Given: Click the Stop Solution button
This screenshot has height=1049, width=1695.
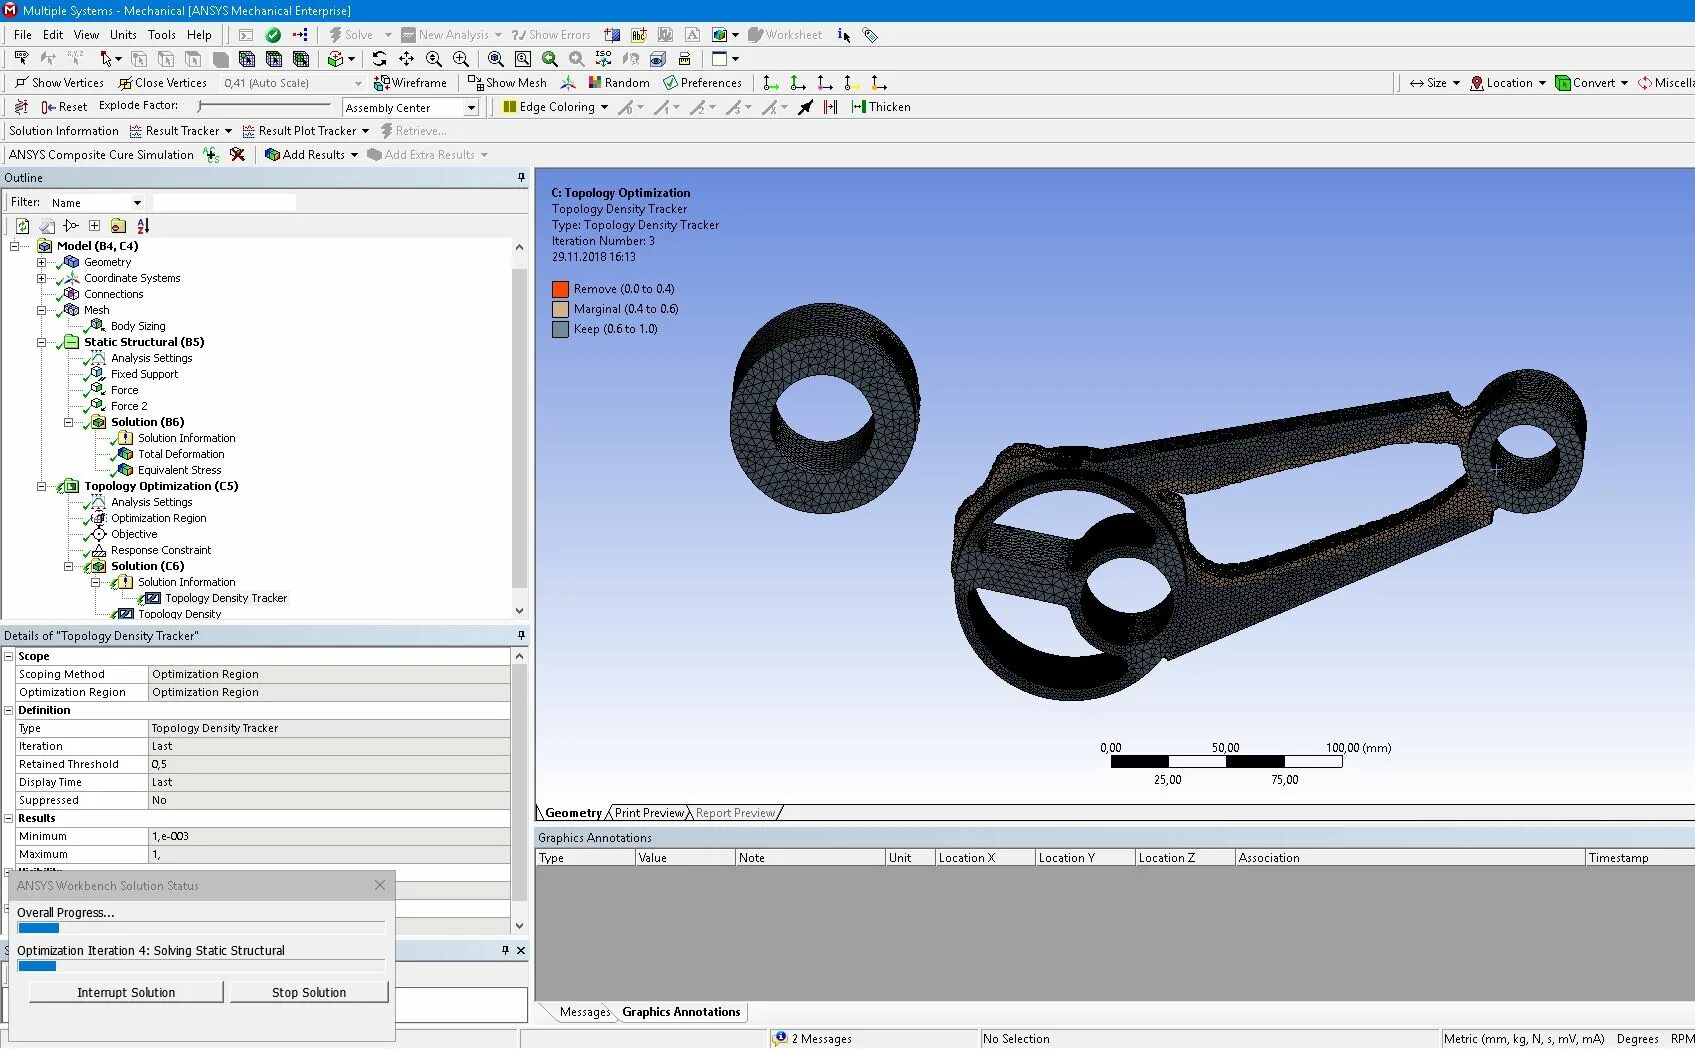Looking at the screenshot, I should click(x=309, y=992).
